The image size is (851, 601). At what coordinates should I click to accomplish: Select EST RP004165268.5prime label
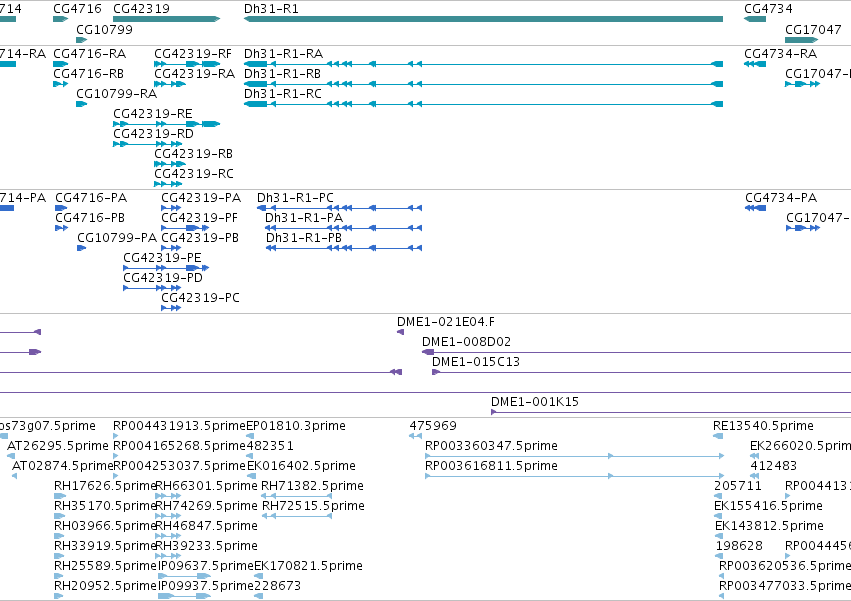[180, 446]
